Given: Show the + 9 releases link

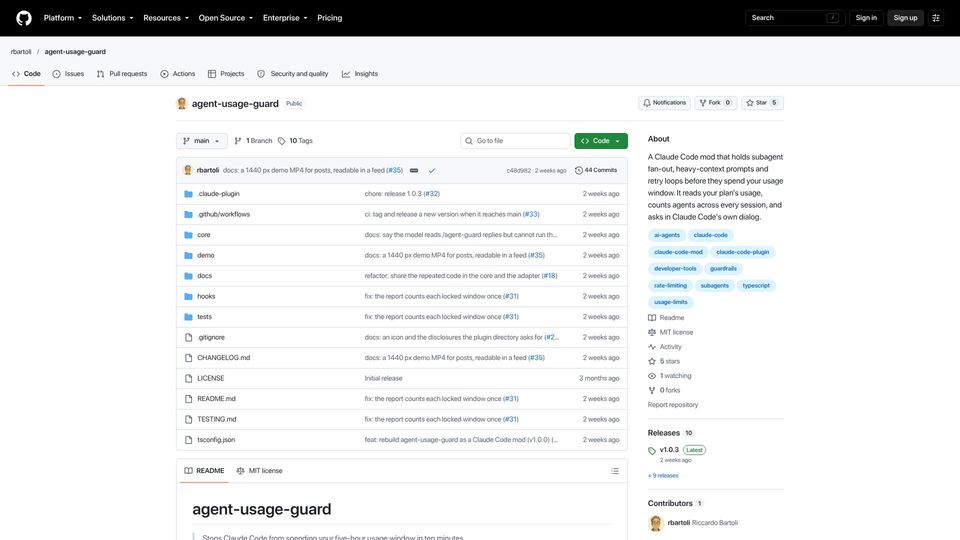Looking at the screenshot, I should click(x=663, y=476).
